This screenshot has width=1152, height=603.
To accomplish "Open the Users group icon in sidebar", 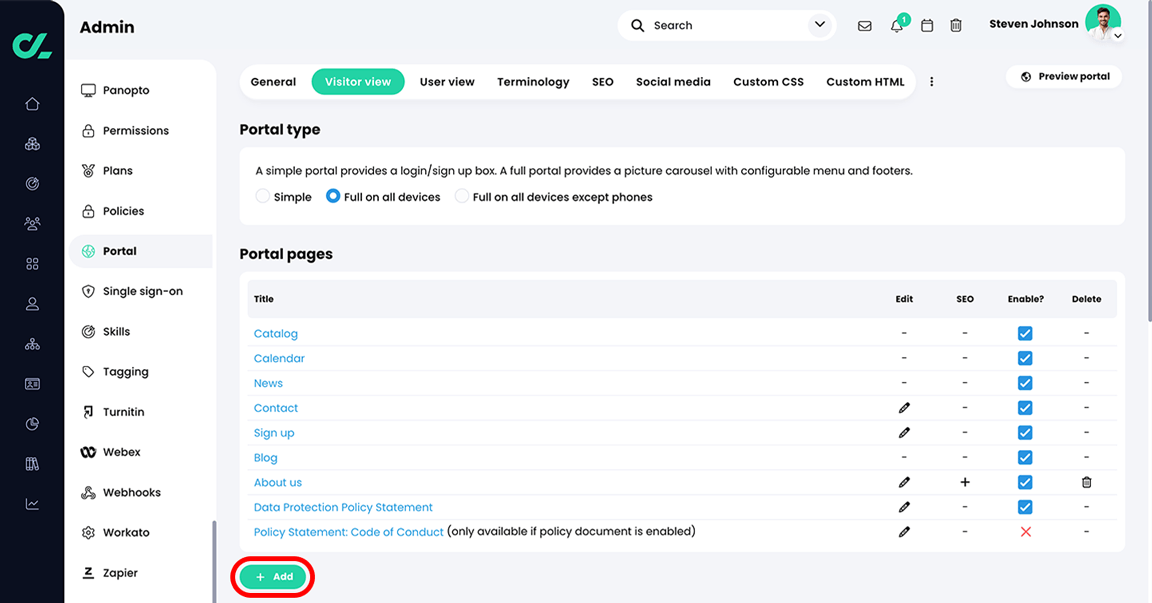I will coord(32,223).
